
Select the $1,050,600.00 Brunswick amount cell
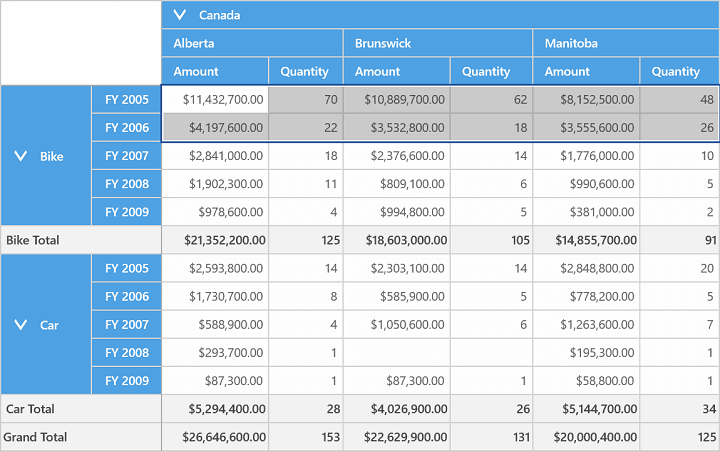(x=397, y=325)
